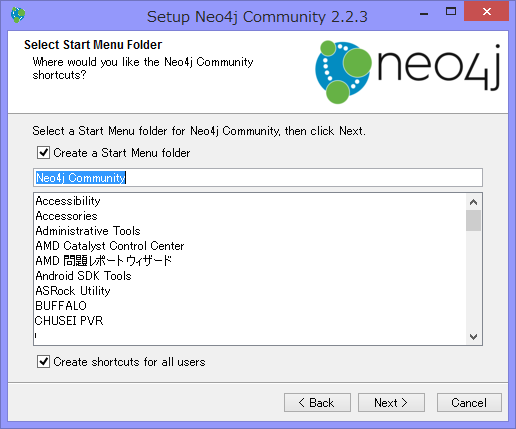Click the folder list scroll down arrow

pyautogui.click(x=473, y=337)
